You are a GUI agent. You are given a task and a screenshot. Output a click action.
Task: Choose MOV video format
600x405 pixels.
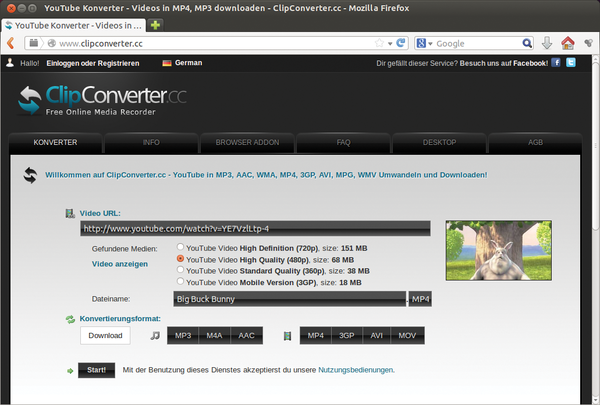point(407,336)
